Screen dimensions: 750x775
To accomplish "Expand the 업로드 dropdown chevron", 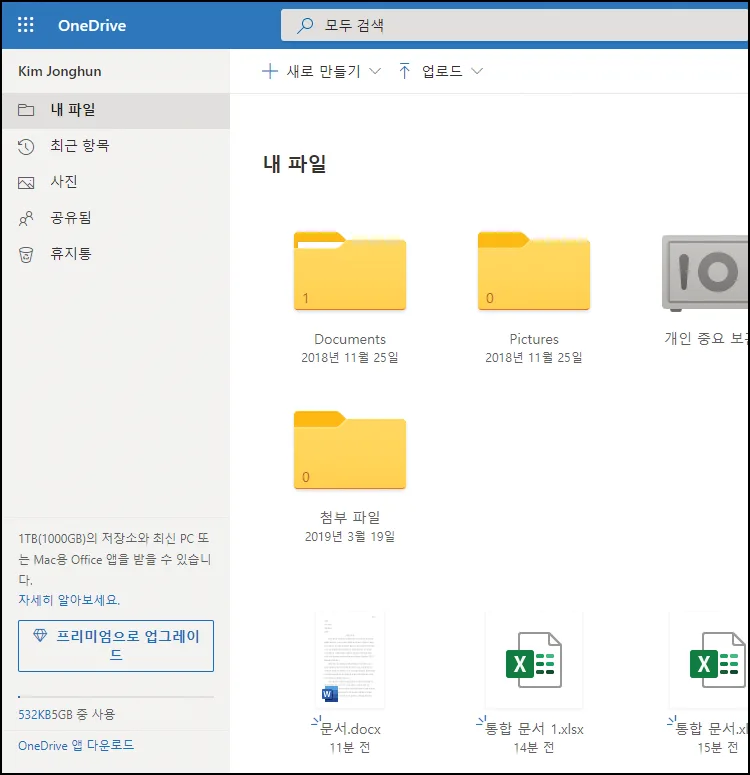I will click(x=477, y=72).
